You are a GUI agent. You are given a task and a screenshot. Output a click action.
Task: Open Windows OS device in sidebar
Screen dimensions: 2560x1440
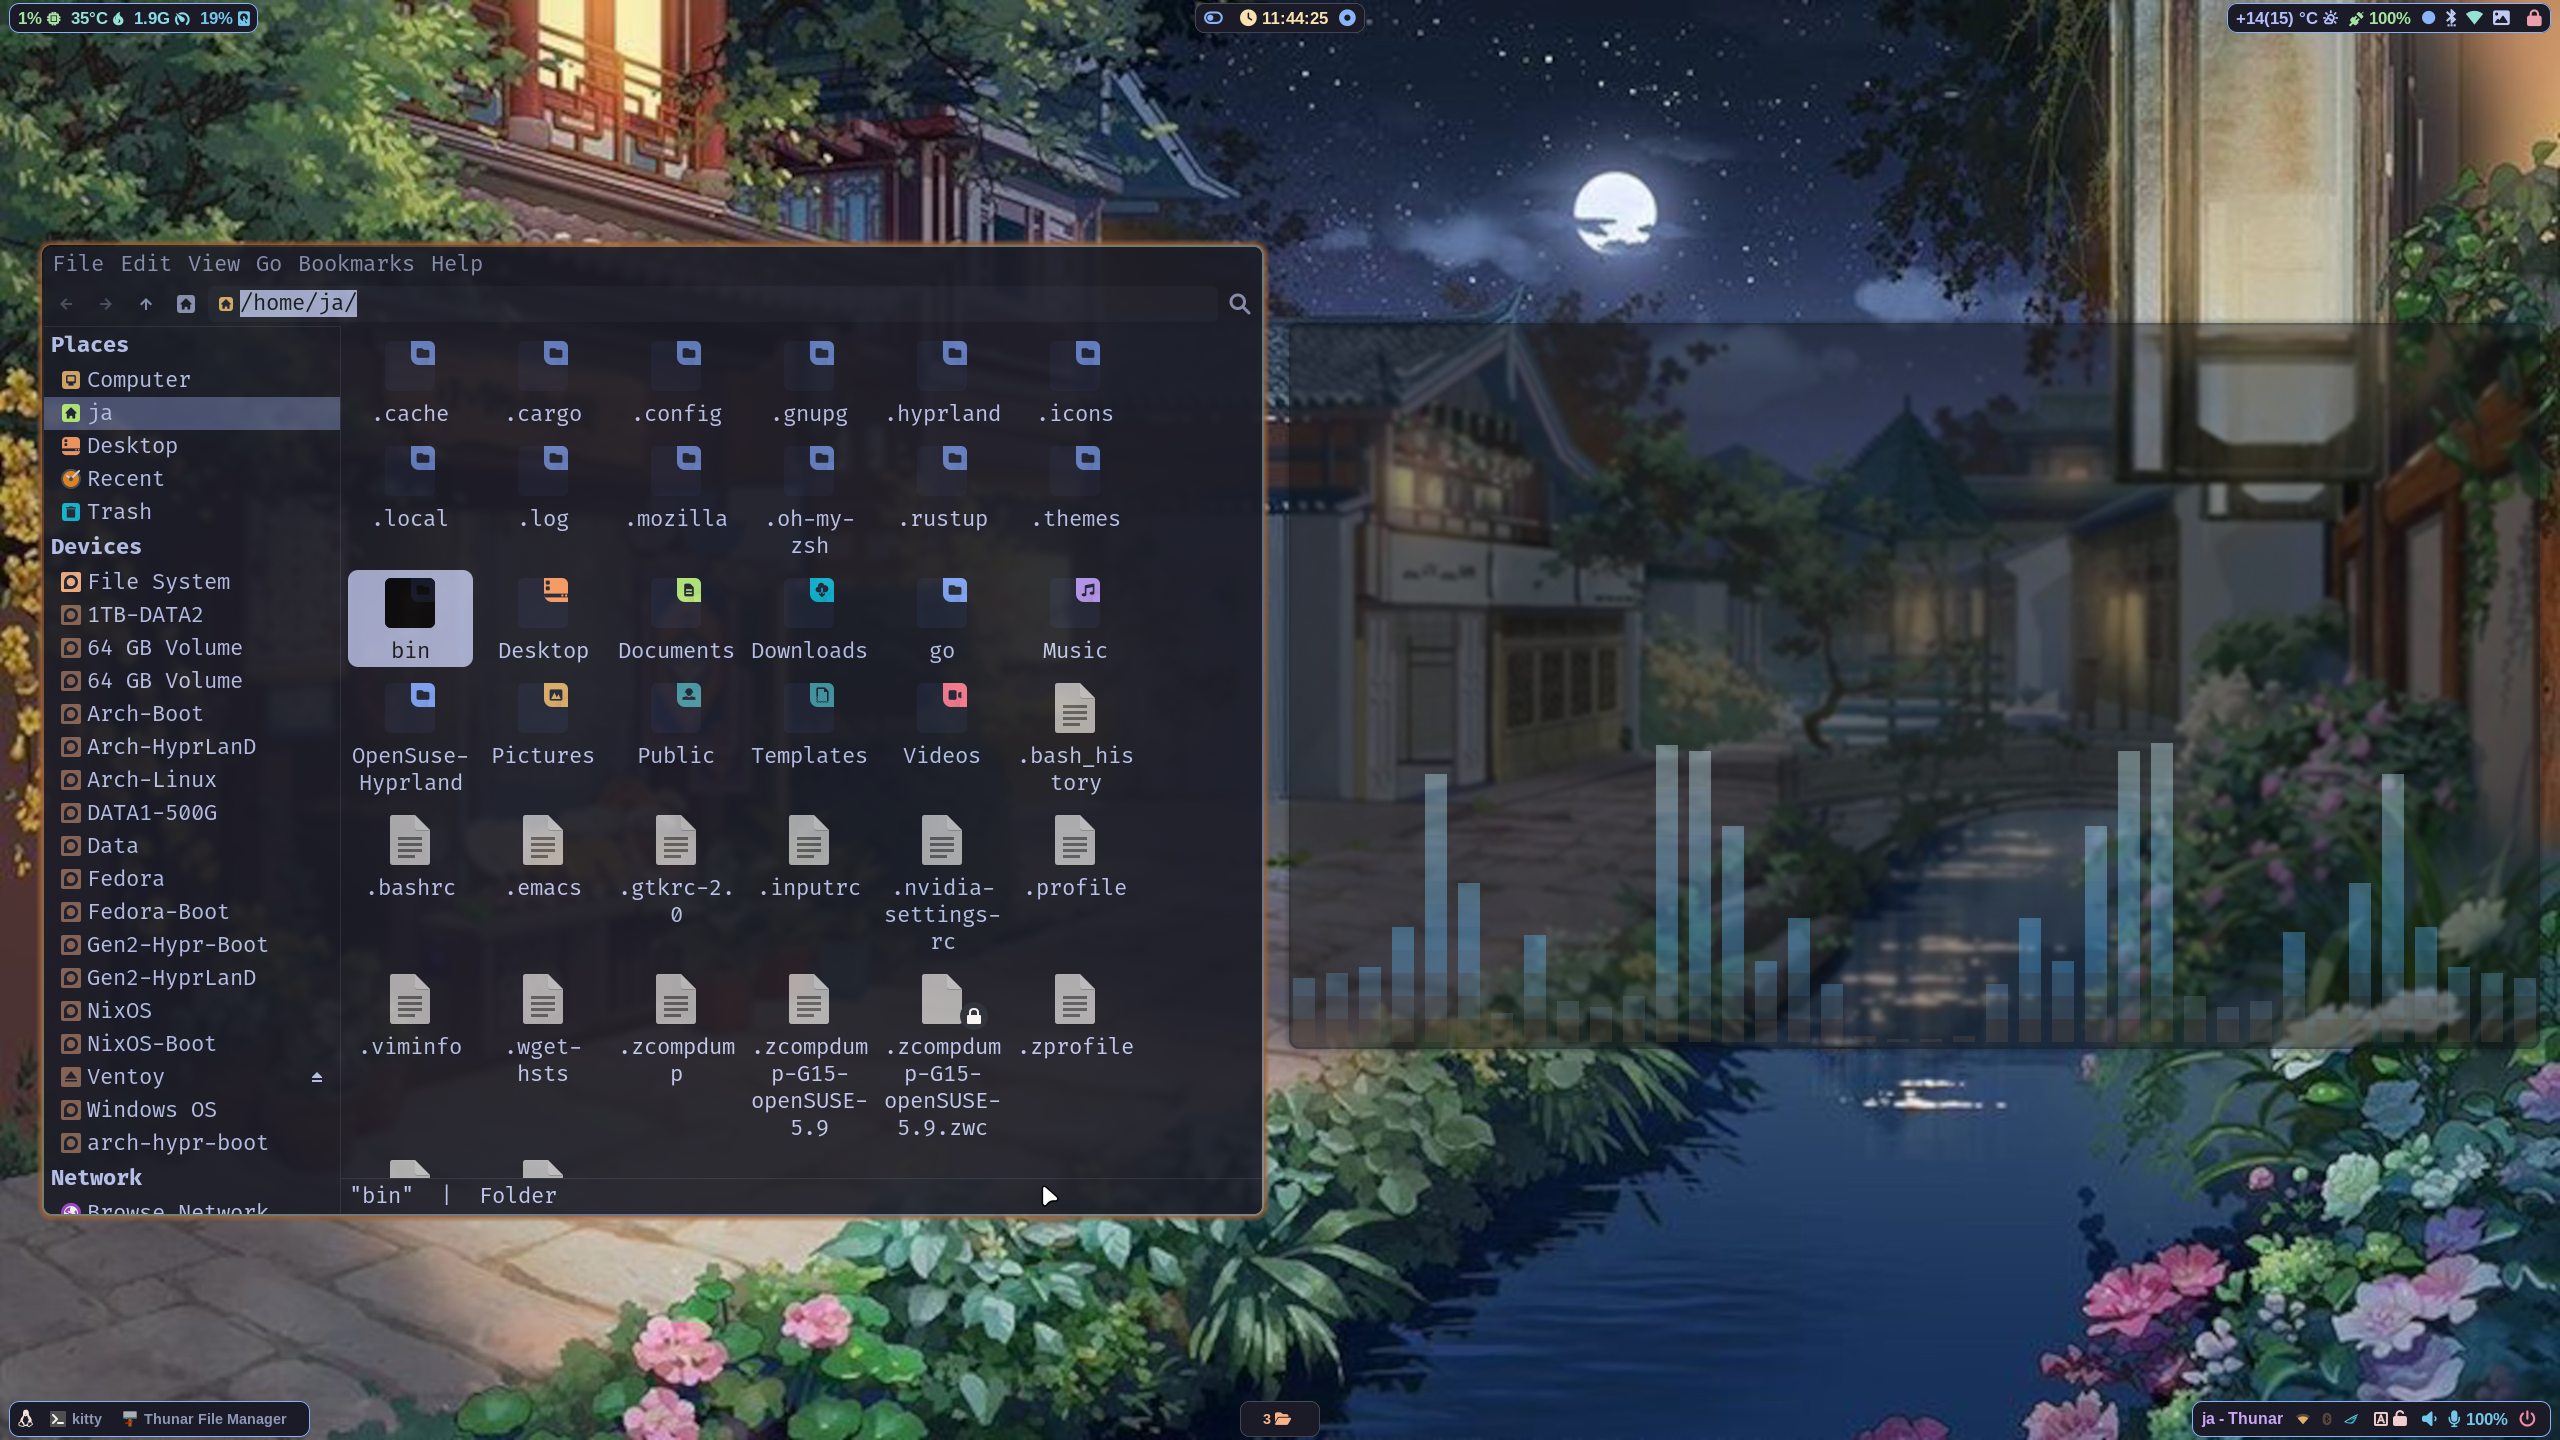(x=151, y=1110)
